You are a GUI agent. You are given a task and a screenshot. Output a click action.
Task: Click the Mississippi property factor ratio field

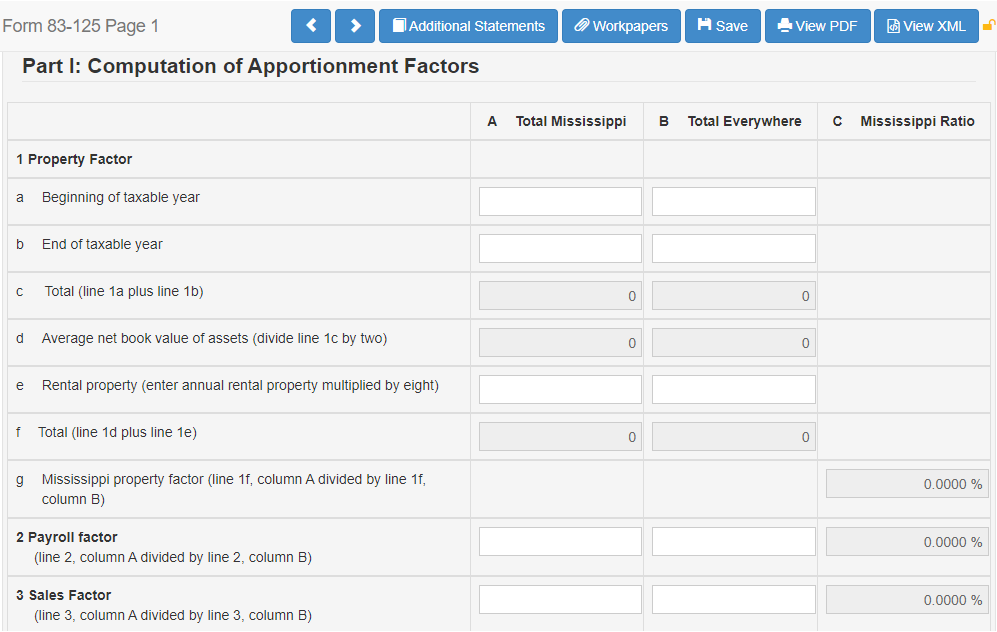tap(906, 484)
